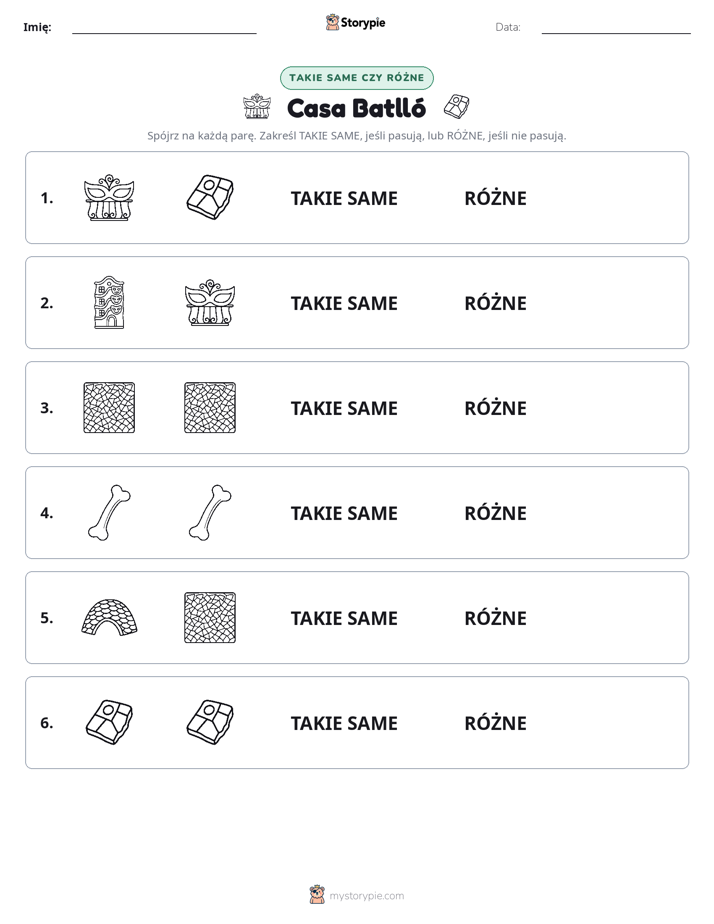
Task: Select TAKIE SAME in row 6
Action: pos(344,723)
